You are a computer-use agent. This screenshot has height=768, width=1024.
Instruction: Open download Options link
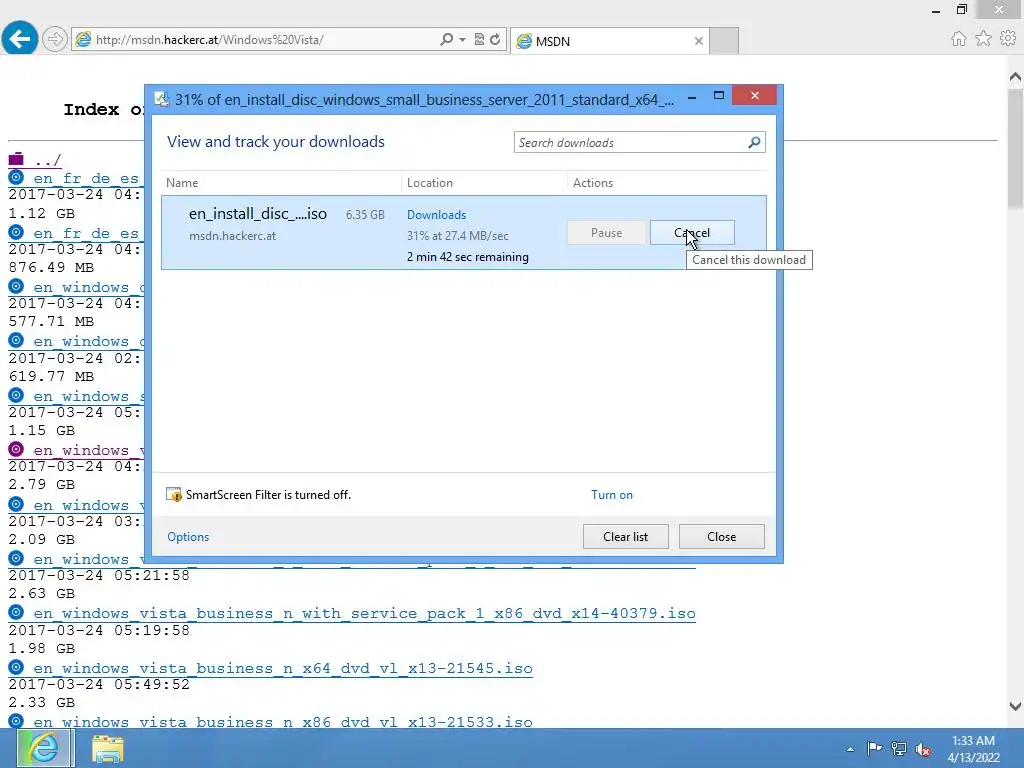click(x=188, y=537)
